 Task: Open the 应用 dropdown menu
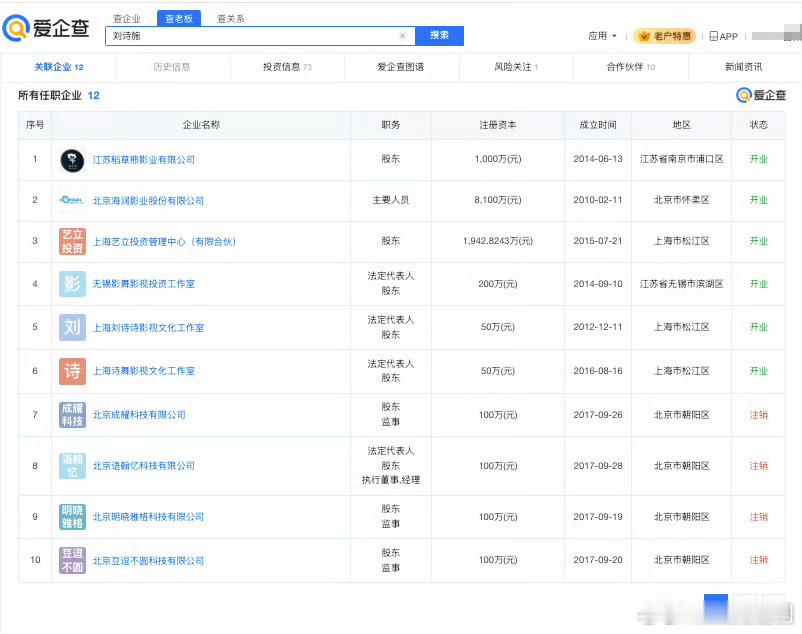602,36
